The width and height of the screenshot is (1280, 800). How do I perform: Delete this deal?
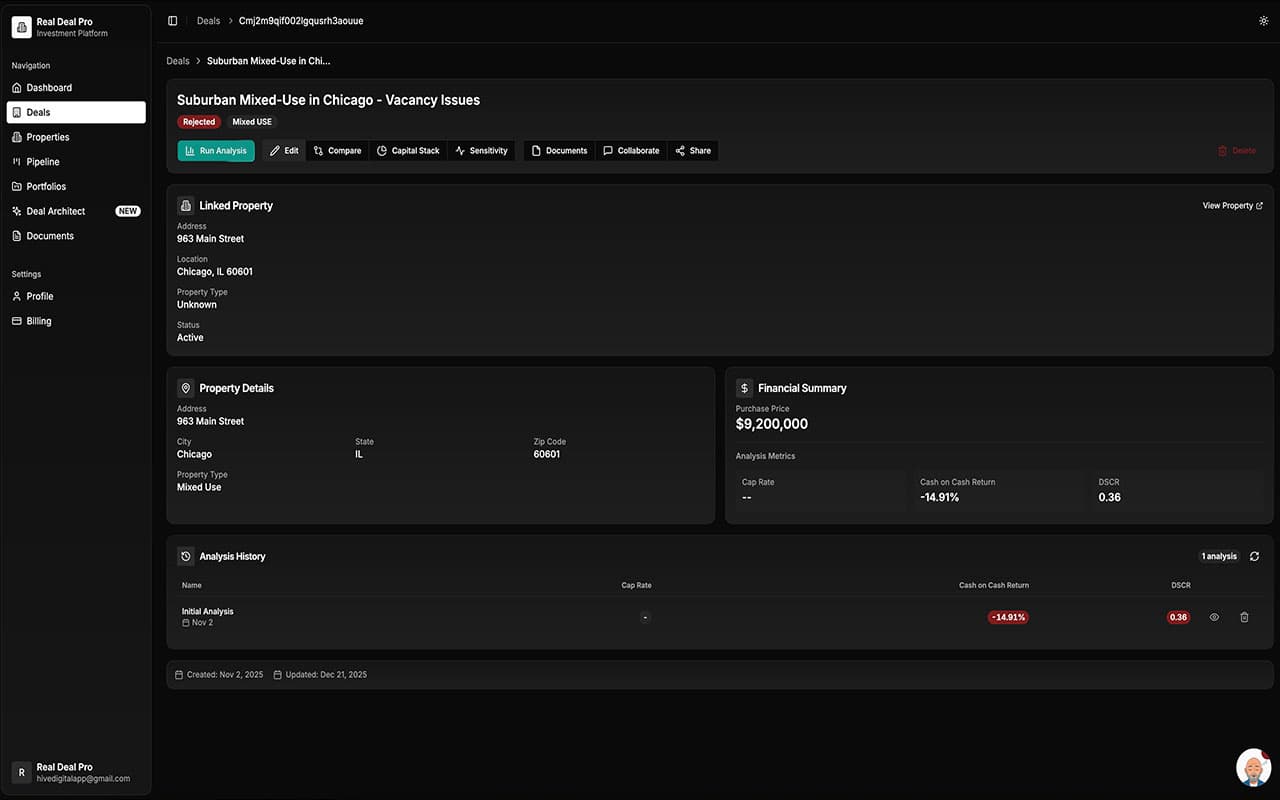1236,151
